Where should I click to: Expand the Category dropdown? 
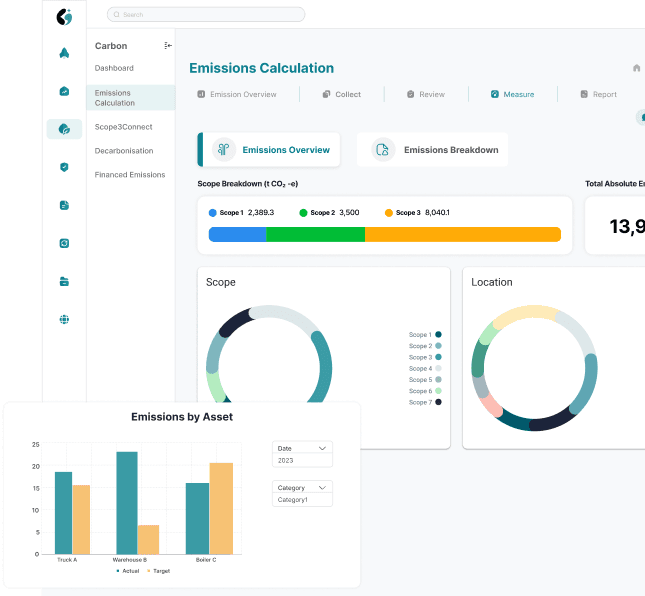pyautogui.click(x=302, y=488)
